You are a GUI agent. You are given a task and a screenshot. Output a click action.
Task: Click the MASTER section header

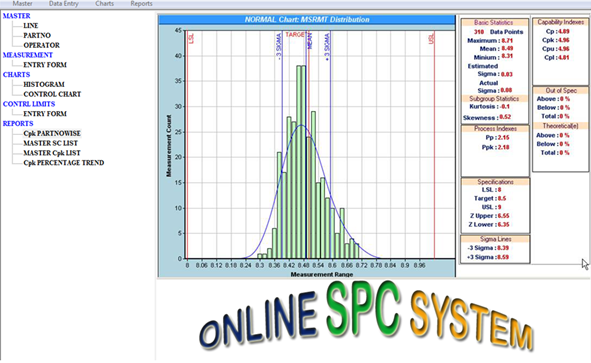17,16
